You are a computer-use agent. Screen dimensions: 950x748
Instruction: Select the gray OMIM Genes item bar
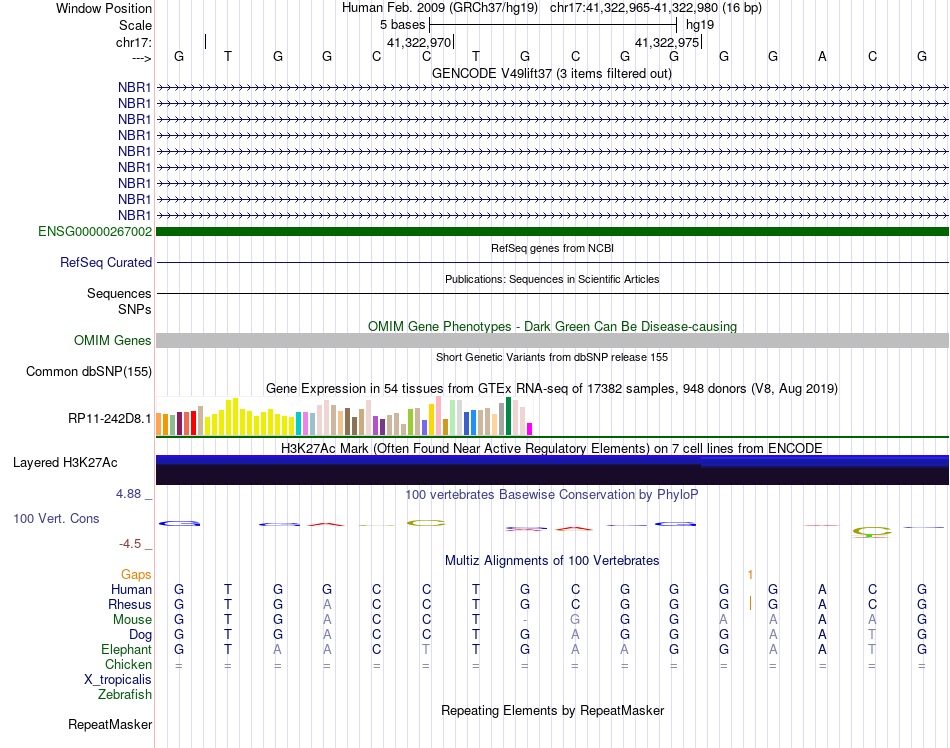(552, 340)
